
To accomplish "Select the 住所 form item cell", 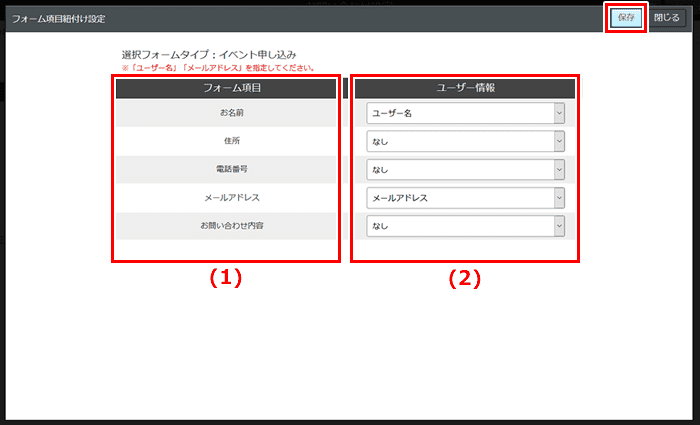I will point(226,141).
